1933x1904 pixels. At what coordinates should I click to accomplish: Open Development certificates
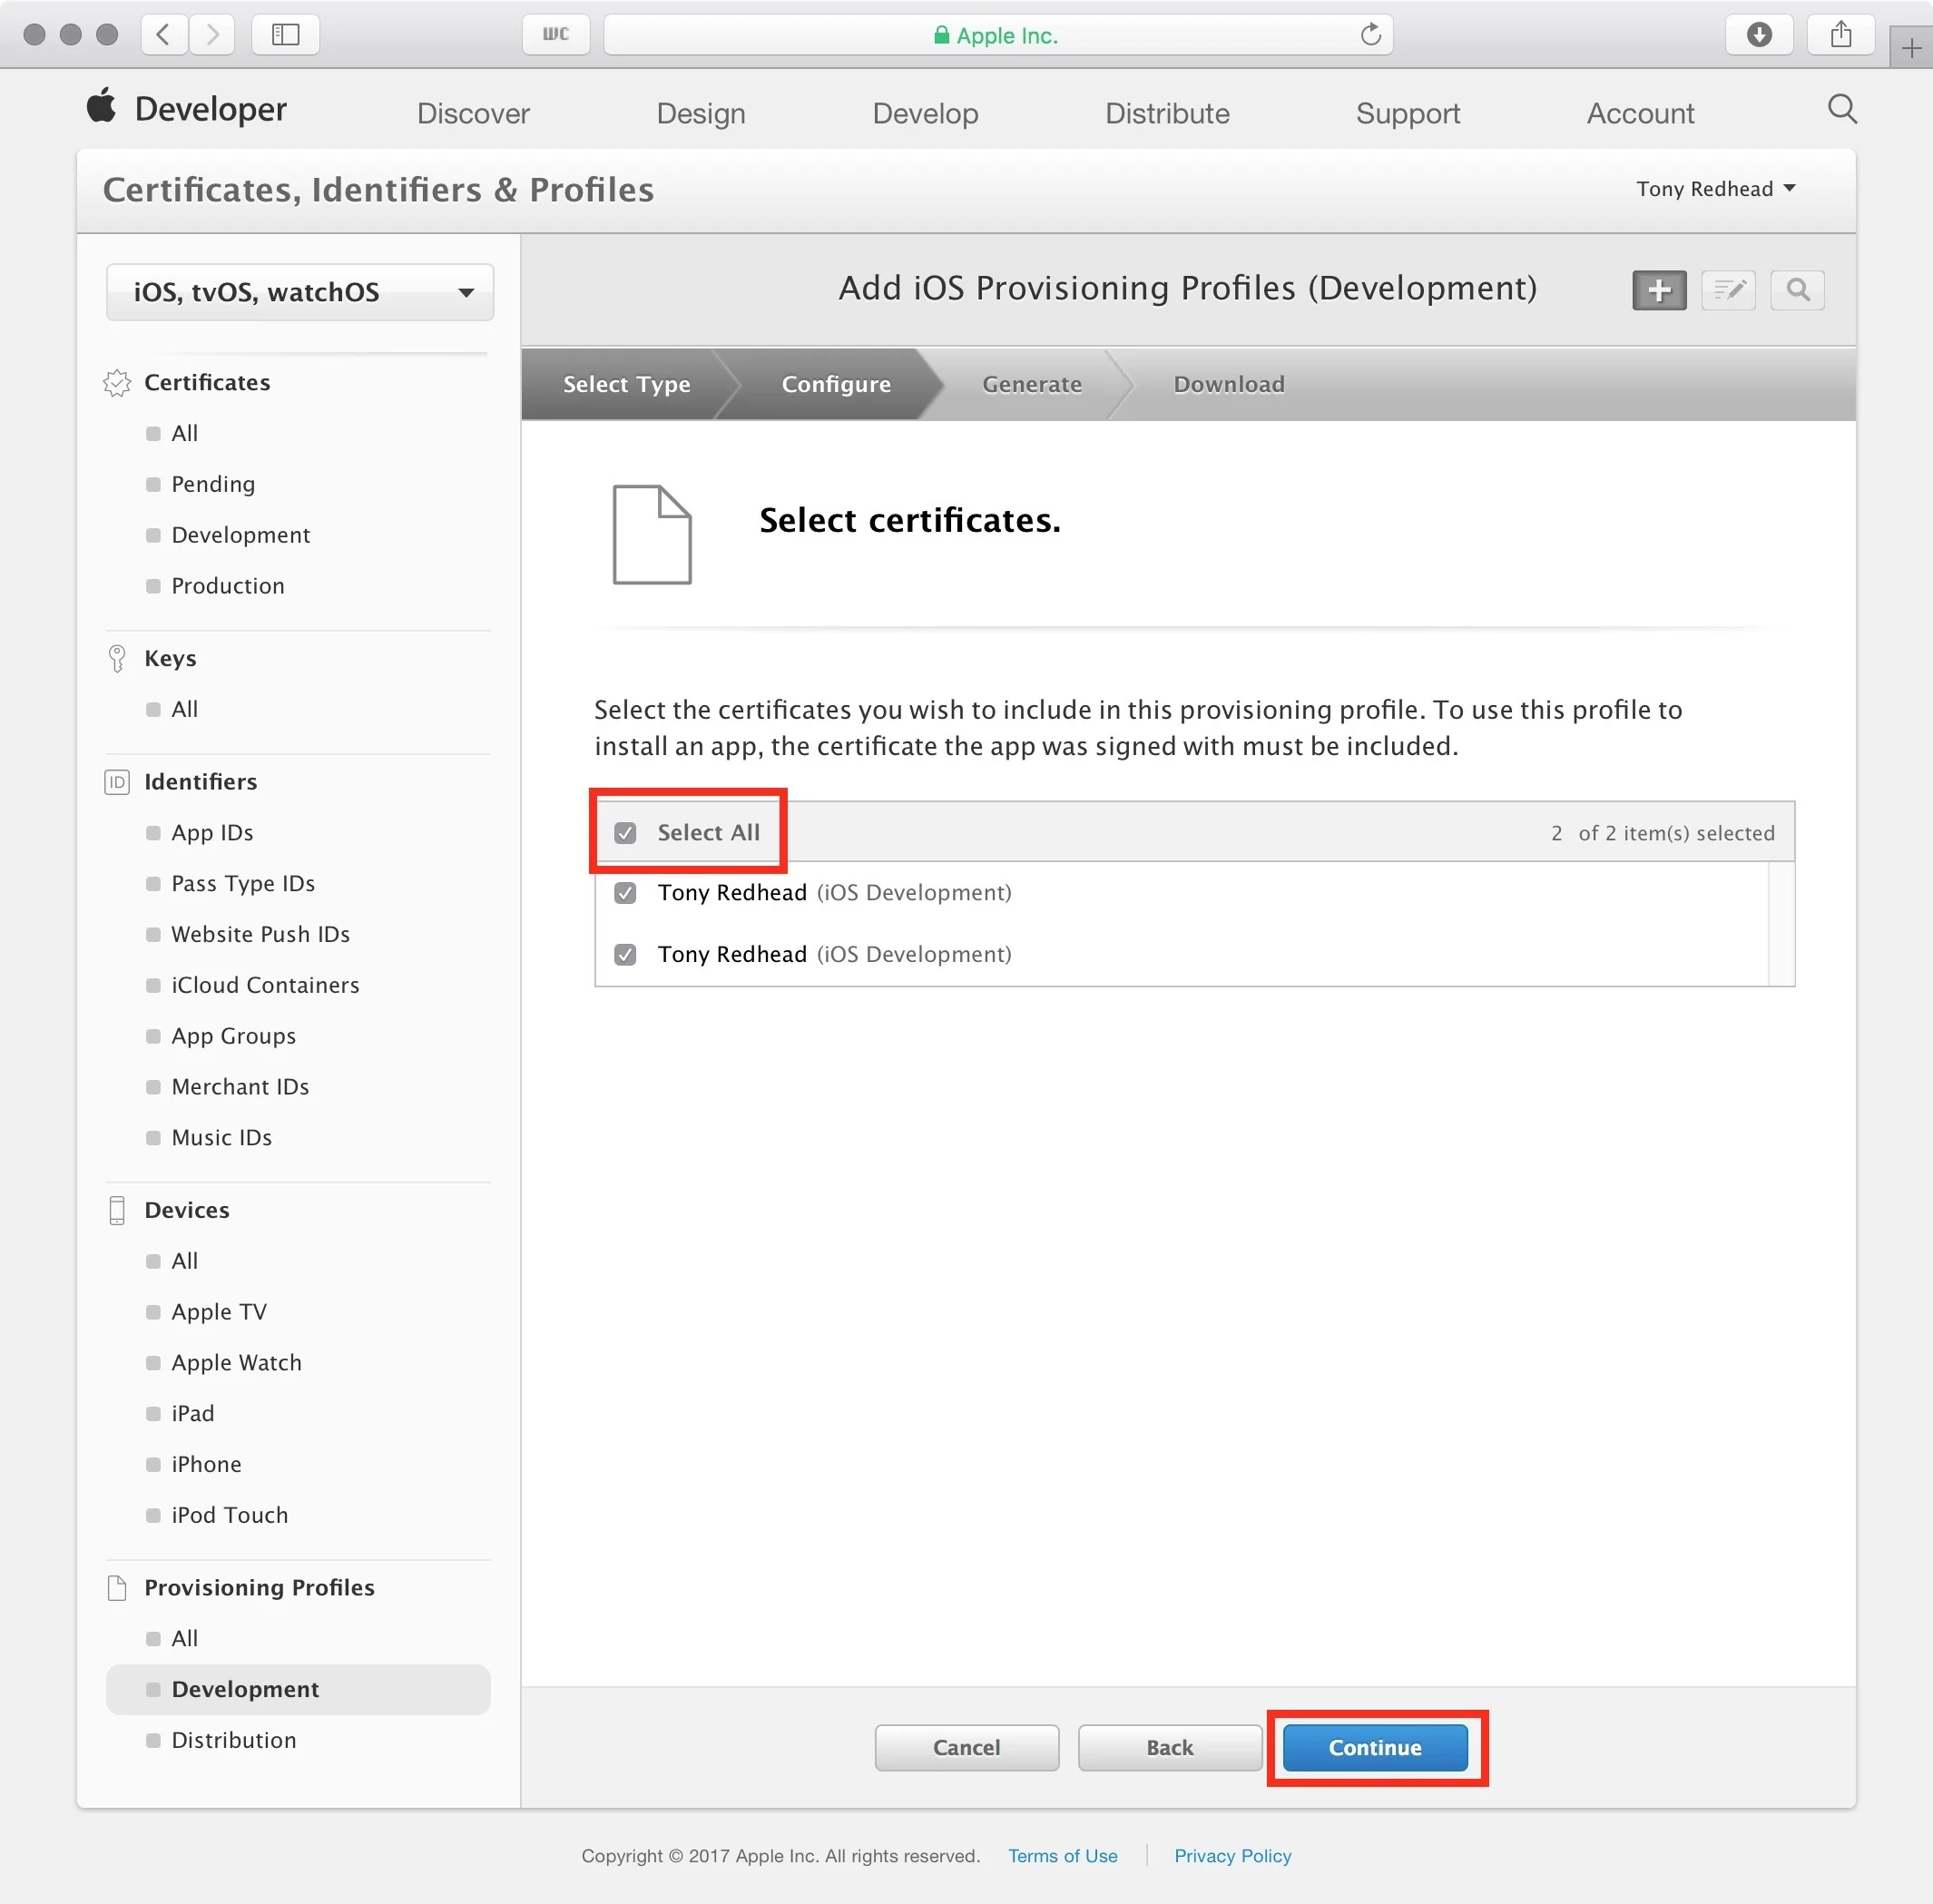240,535
